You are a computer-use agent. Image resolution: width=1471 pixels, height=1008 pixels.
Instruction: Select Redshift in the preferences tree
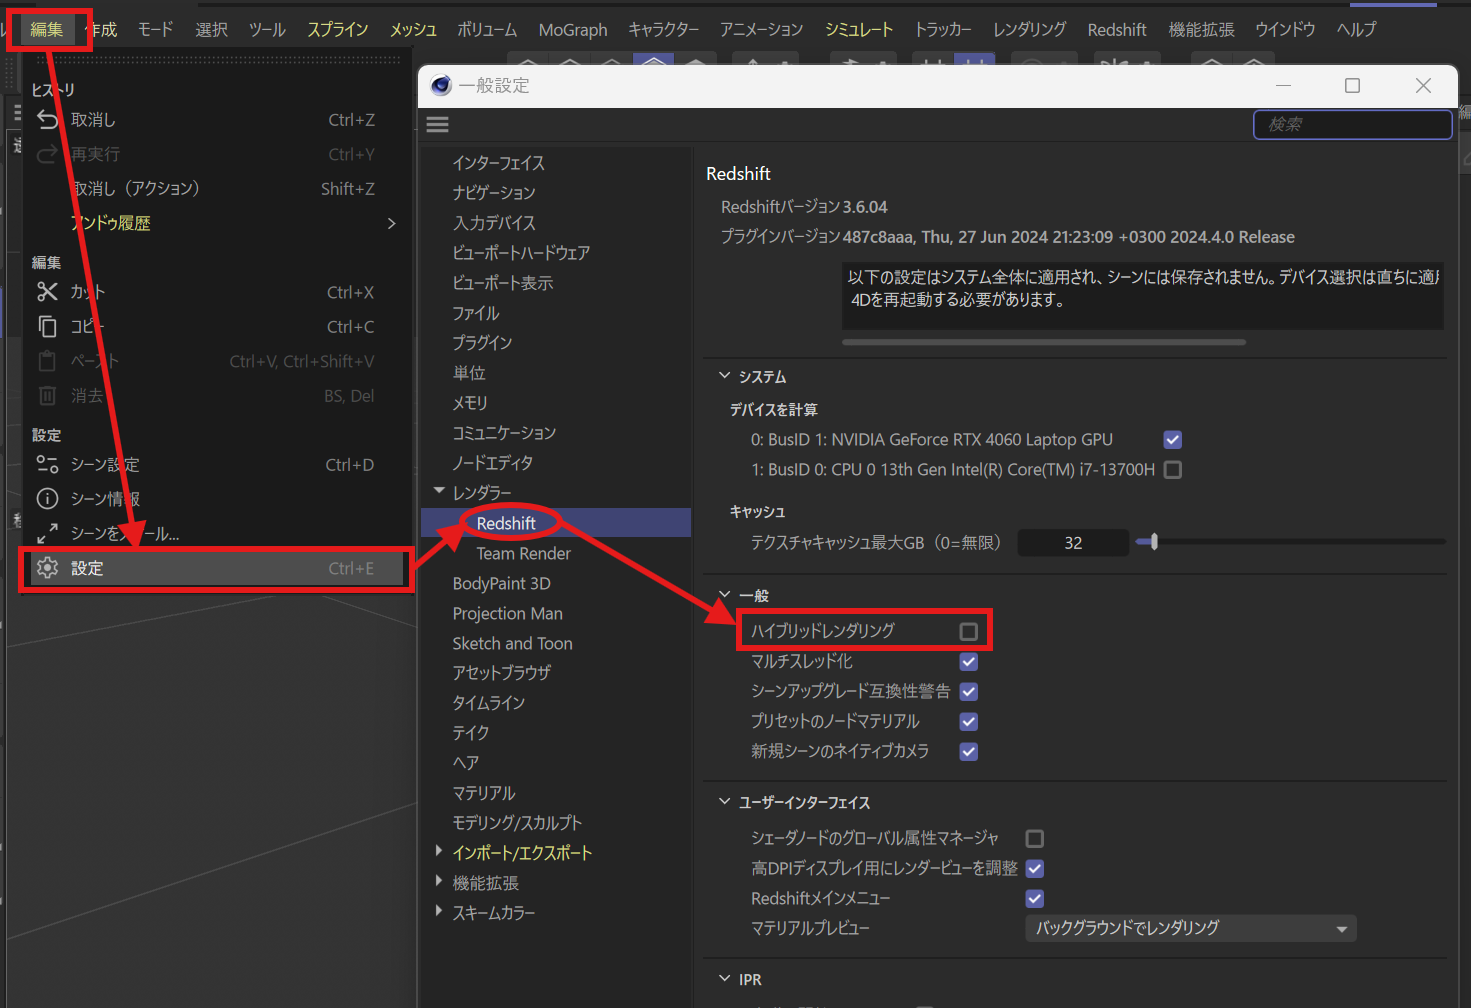click(x=556, y=523)
